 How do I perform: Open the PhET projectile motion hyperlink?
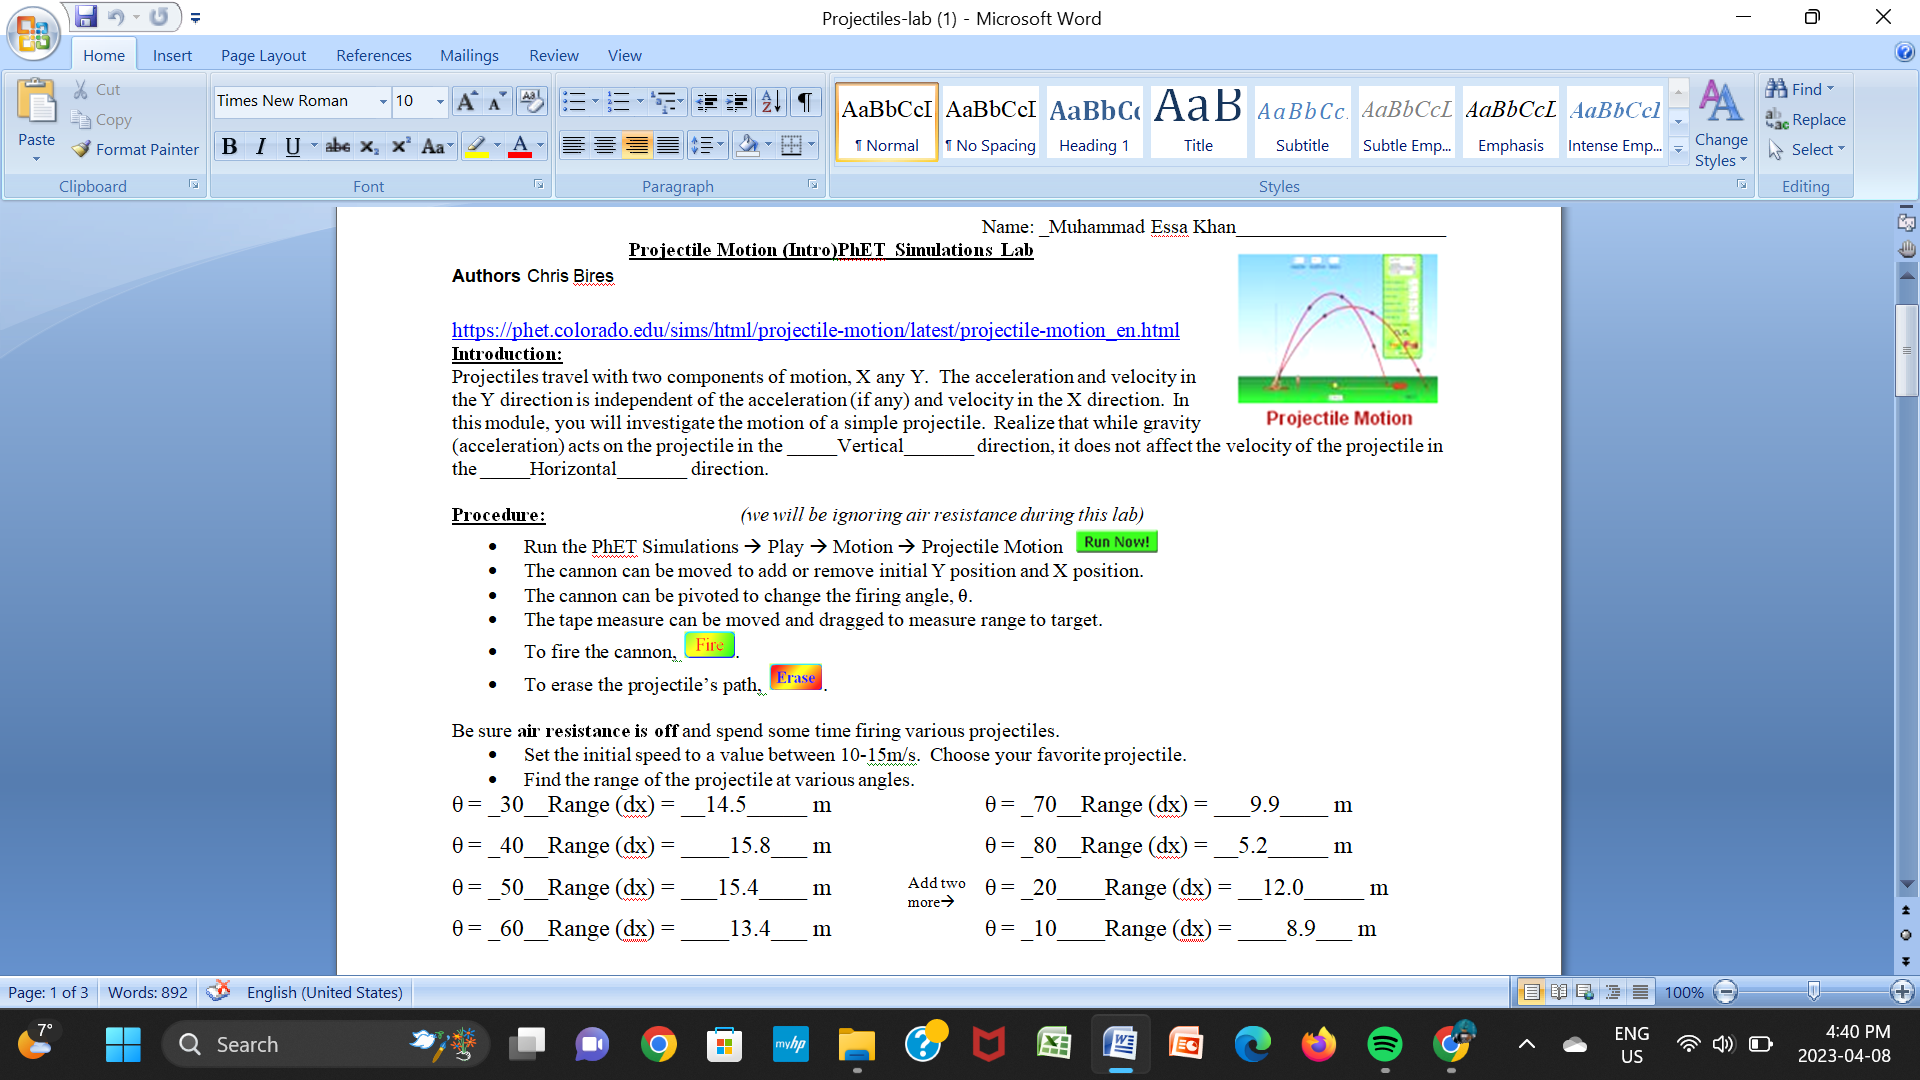[815, 330]
